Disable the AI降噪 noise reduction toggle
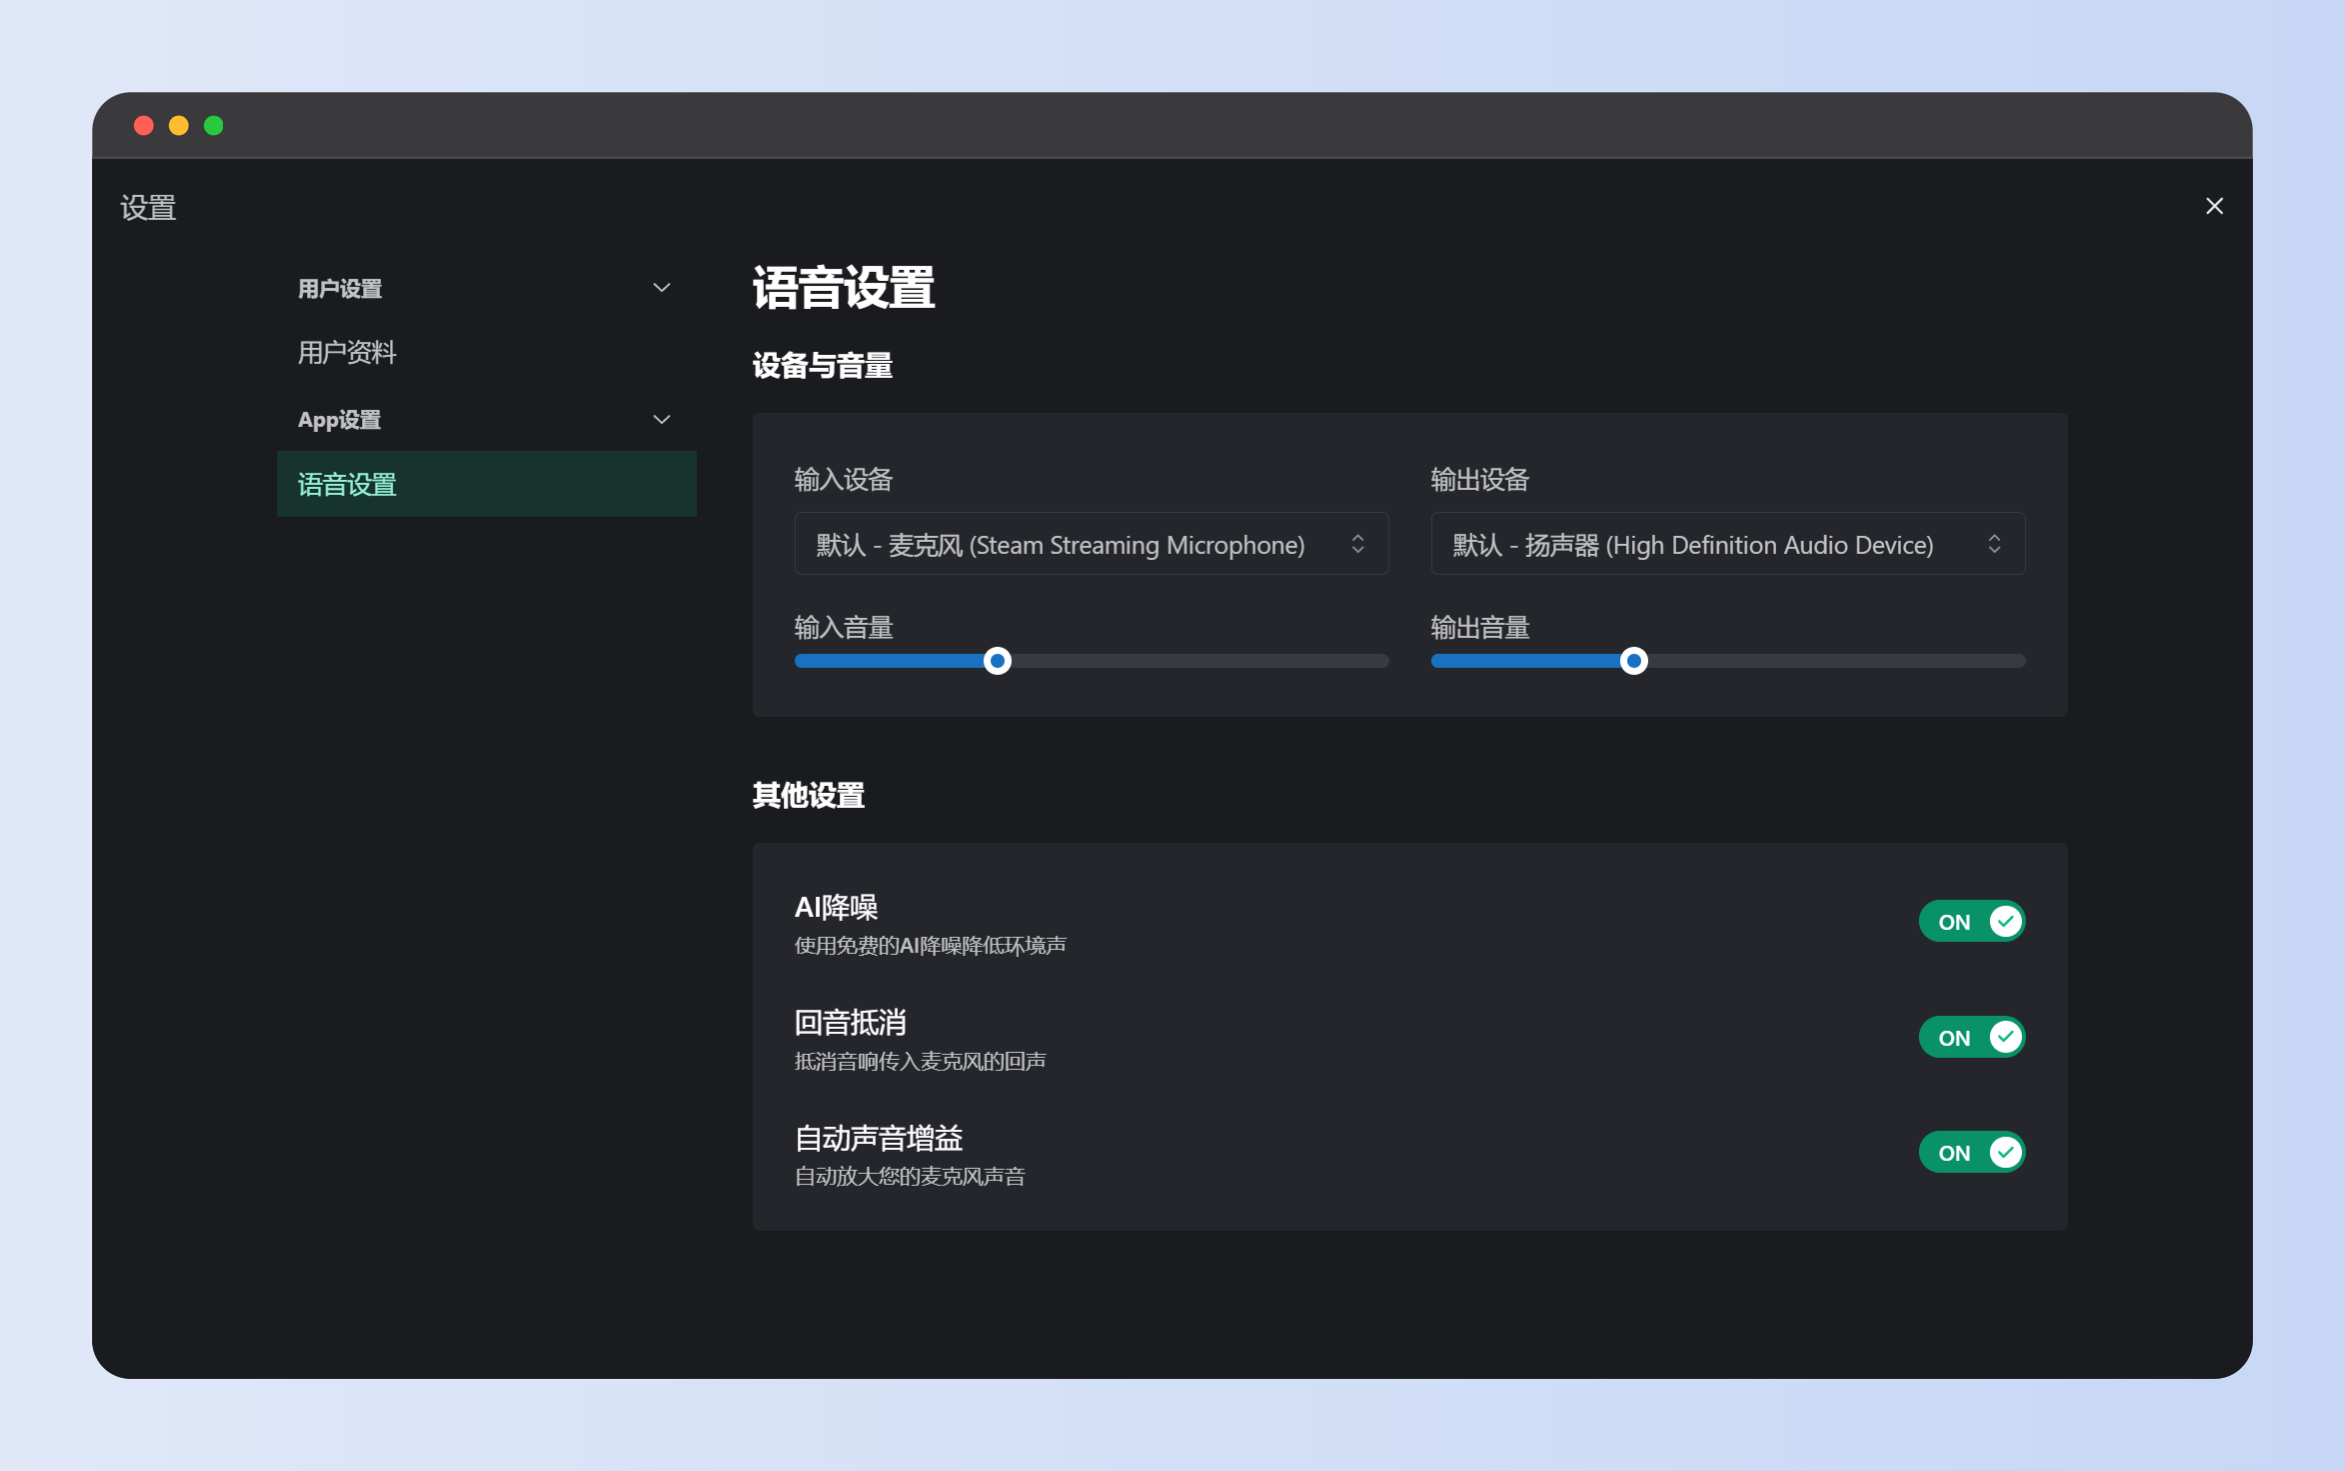 tap(1970, 921)
